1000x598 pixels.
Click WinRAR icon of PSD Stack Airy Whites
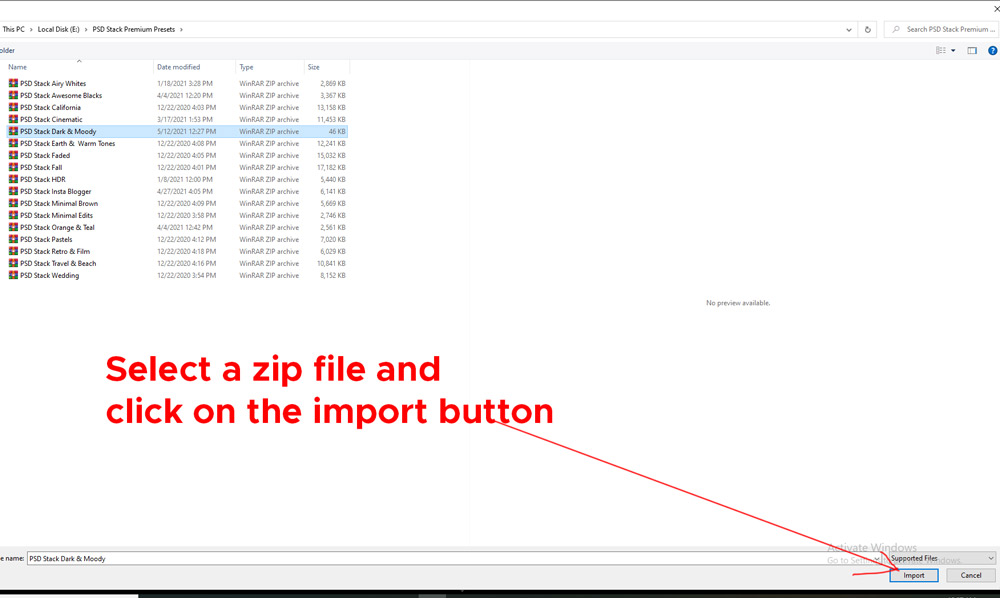[13, 83]
